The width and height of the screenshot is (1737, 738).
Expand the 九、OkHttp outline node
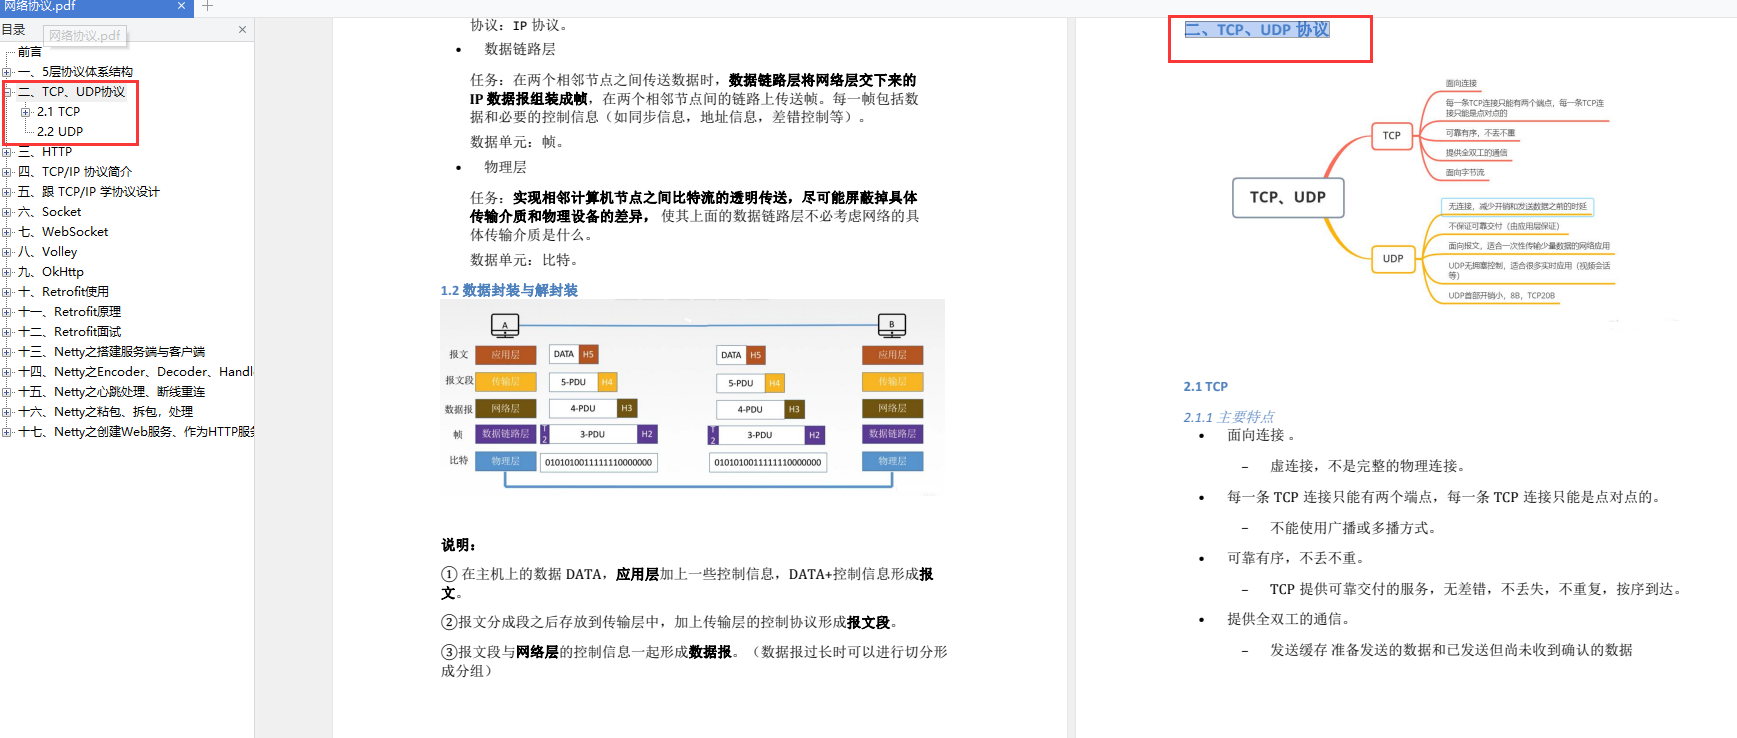coord(7,272)
